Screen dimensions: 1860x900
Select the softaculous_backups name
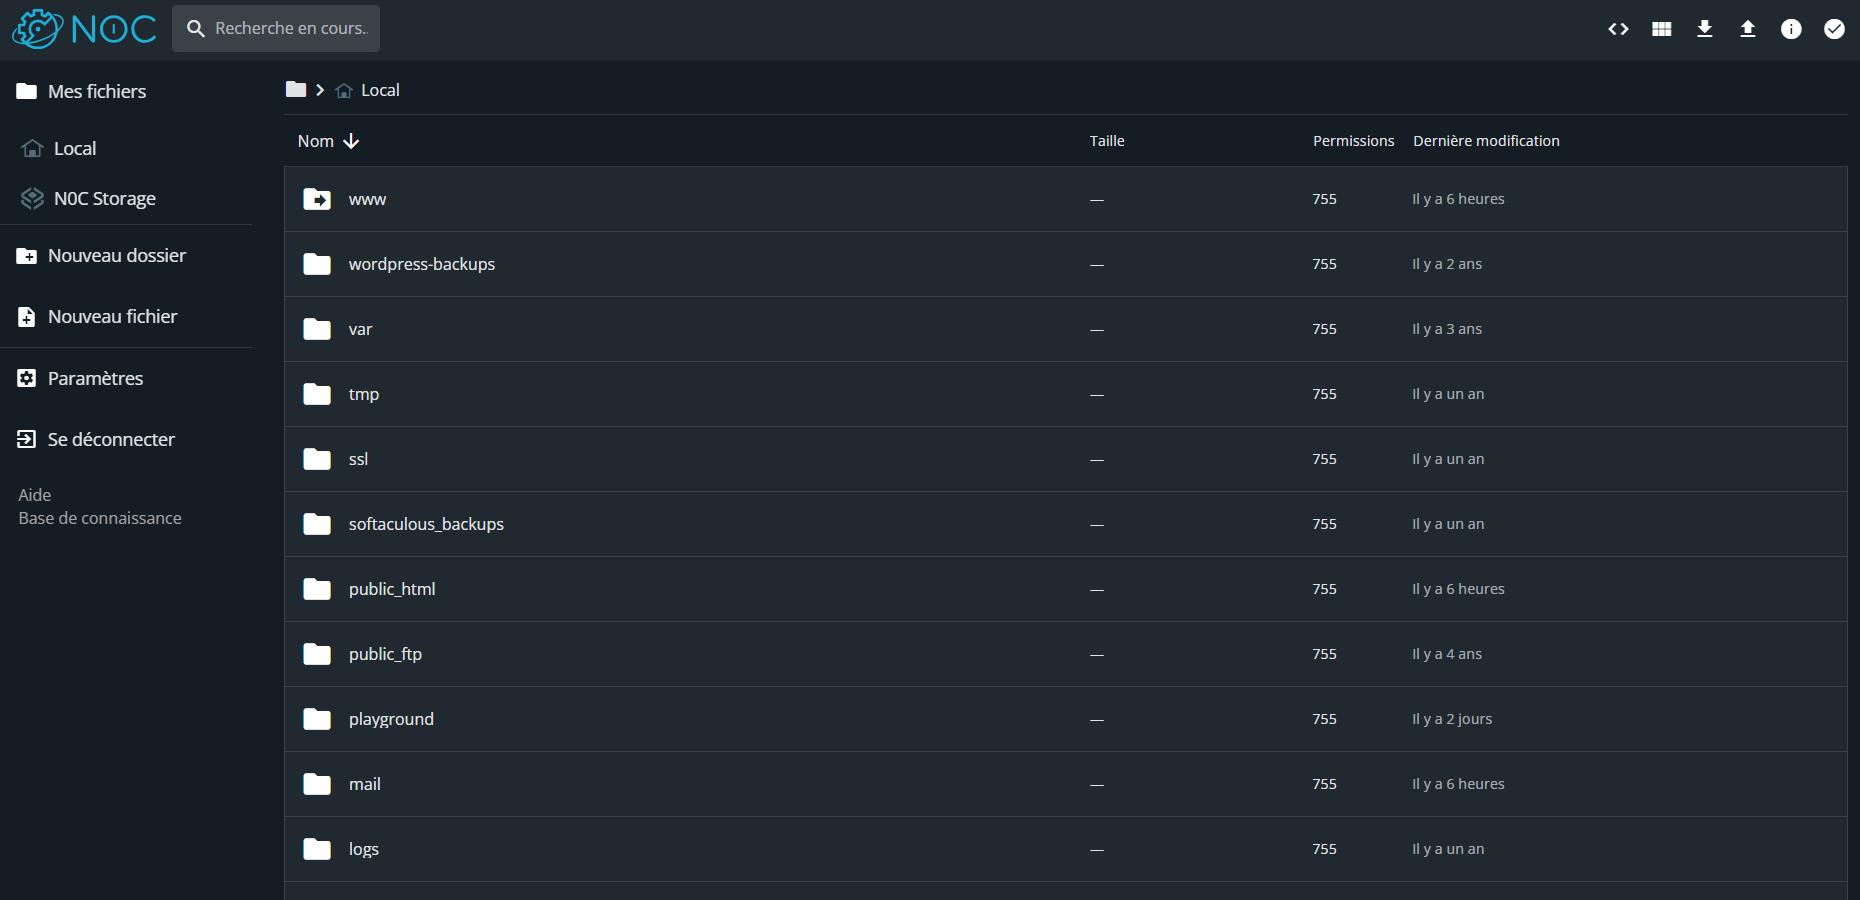click(426, 524)
